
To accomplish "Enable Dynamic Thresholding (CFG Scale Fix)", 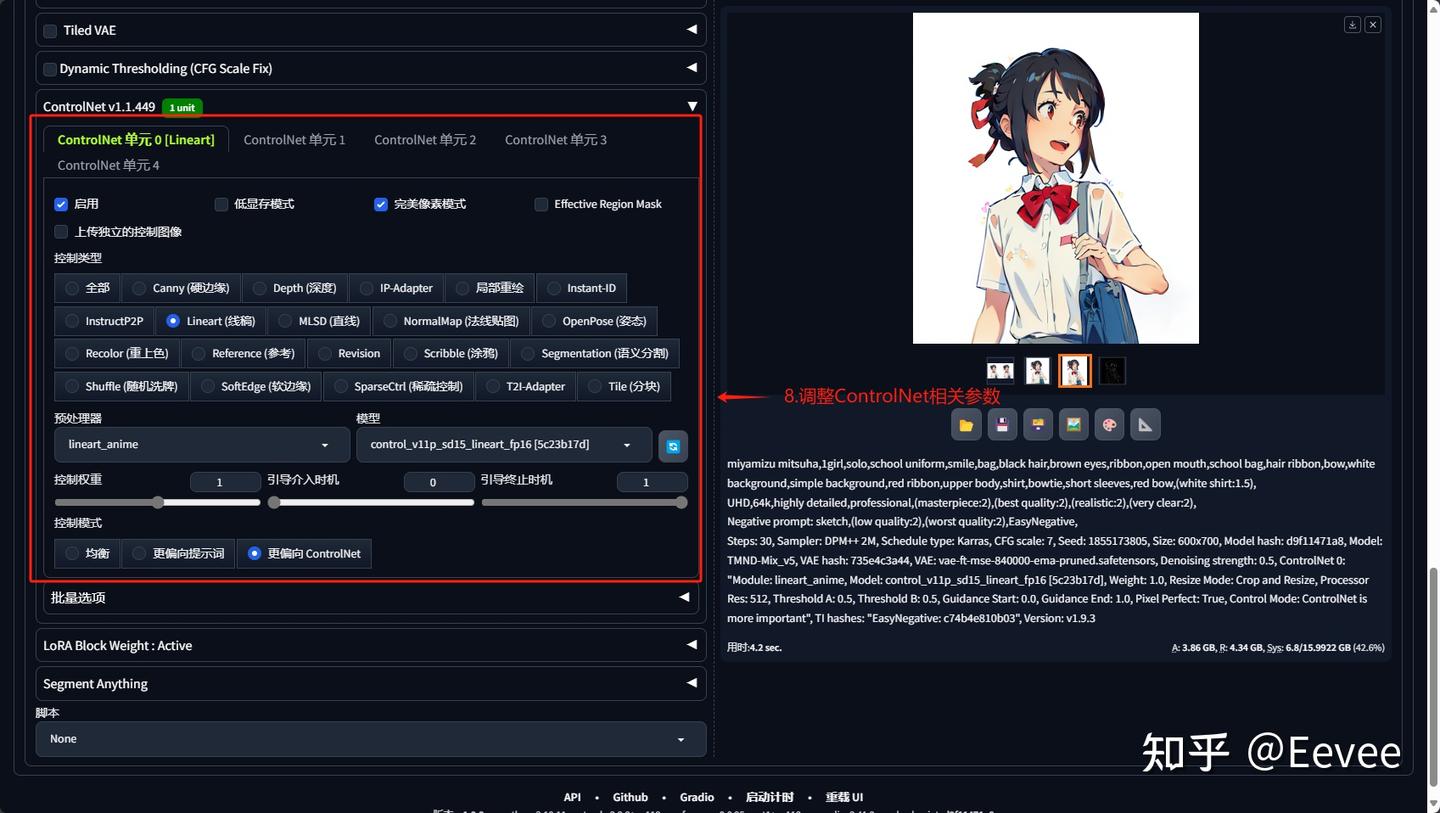I will click(x=50, y=69).
